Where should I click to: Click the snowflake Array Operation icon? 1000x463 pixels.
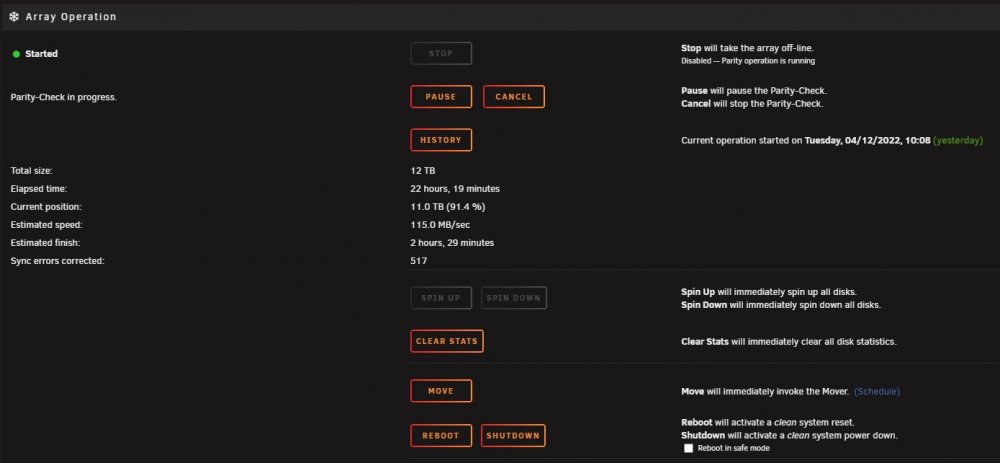[14, 17]
